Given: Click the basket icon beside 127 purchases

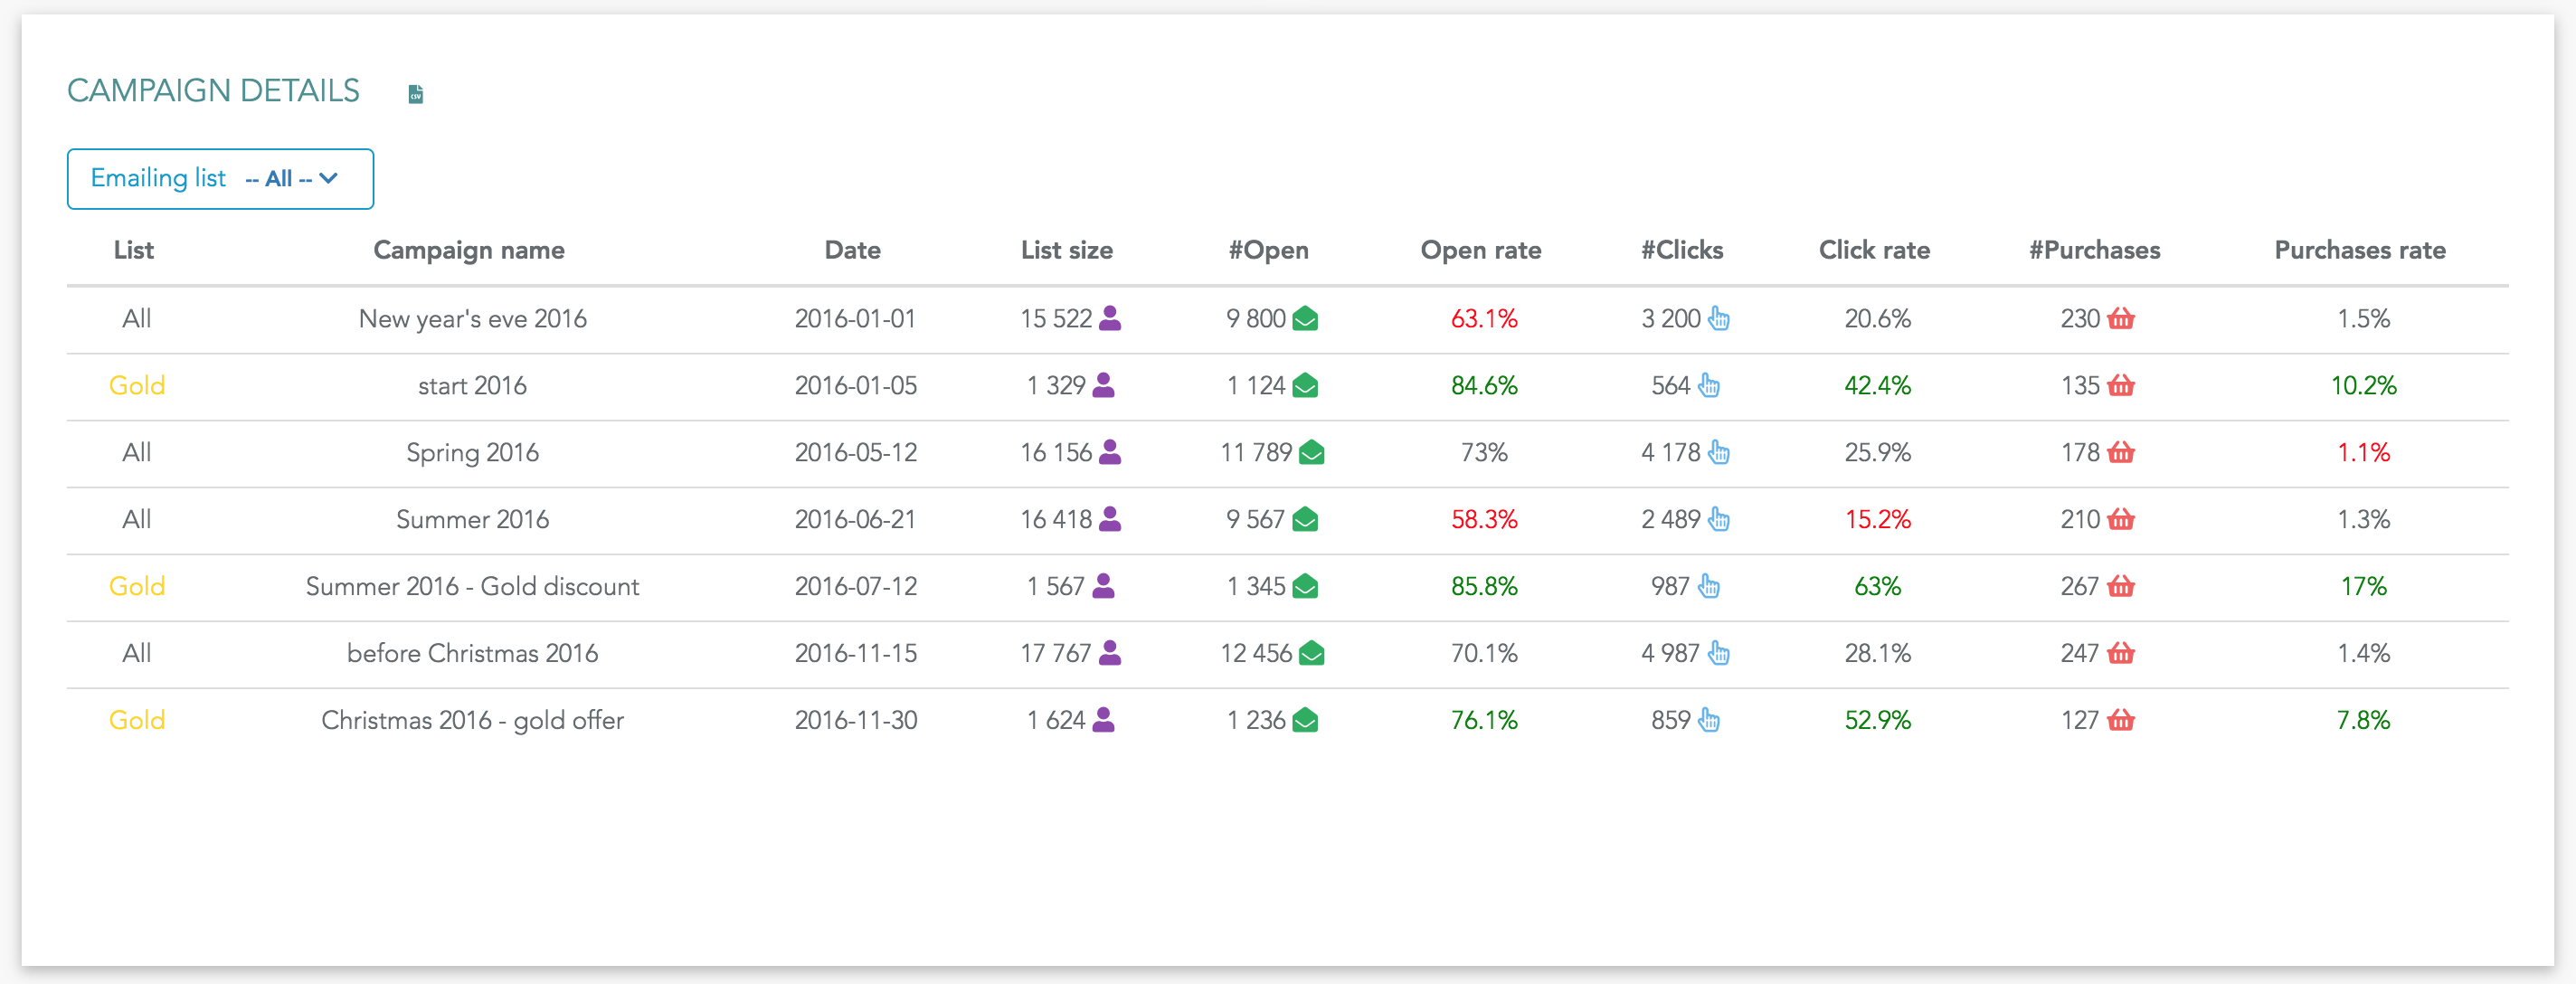Looking at the screenshot, I should [x=2121, y=720].
